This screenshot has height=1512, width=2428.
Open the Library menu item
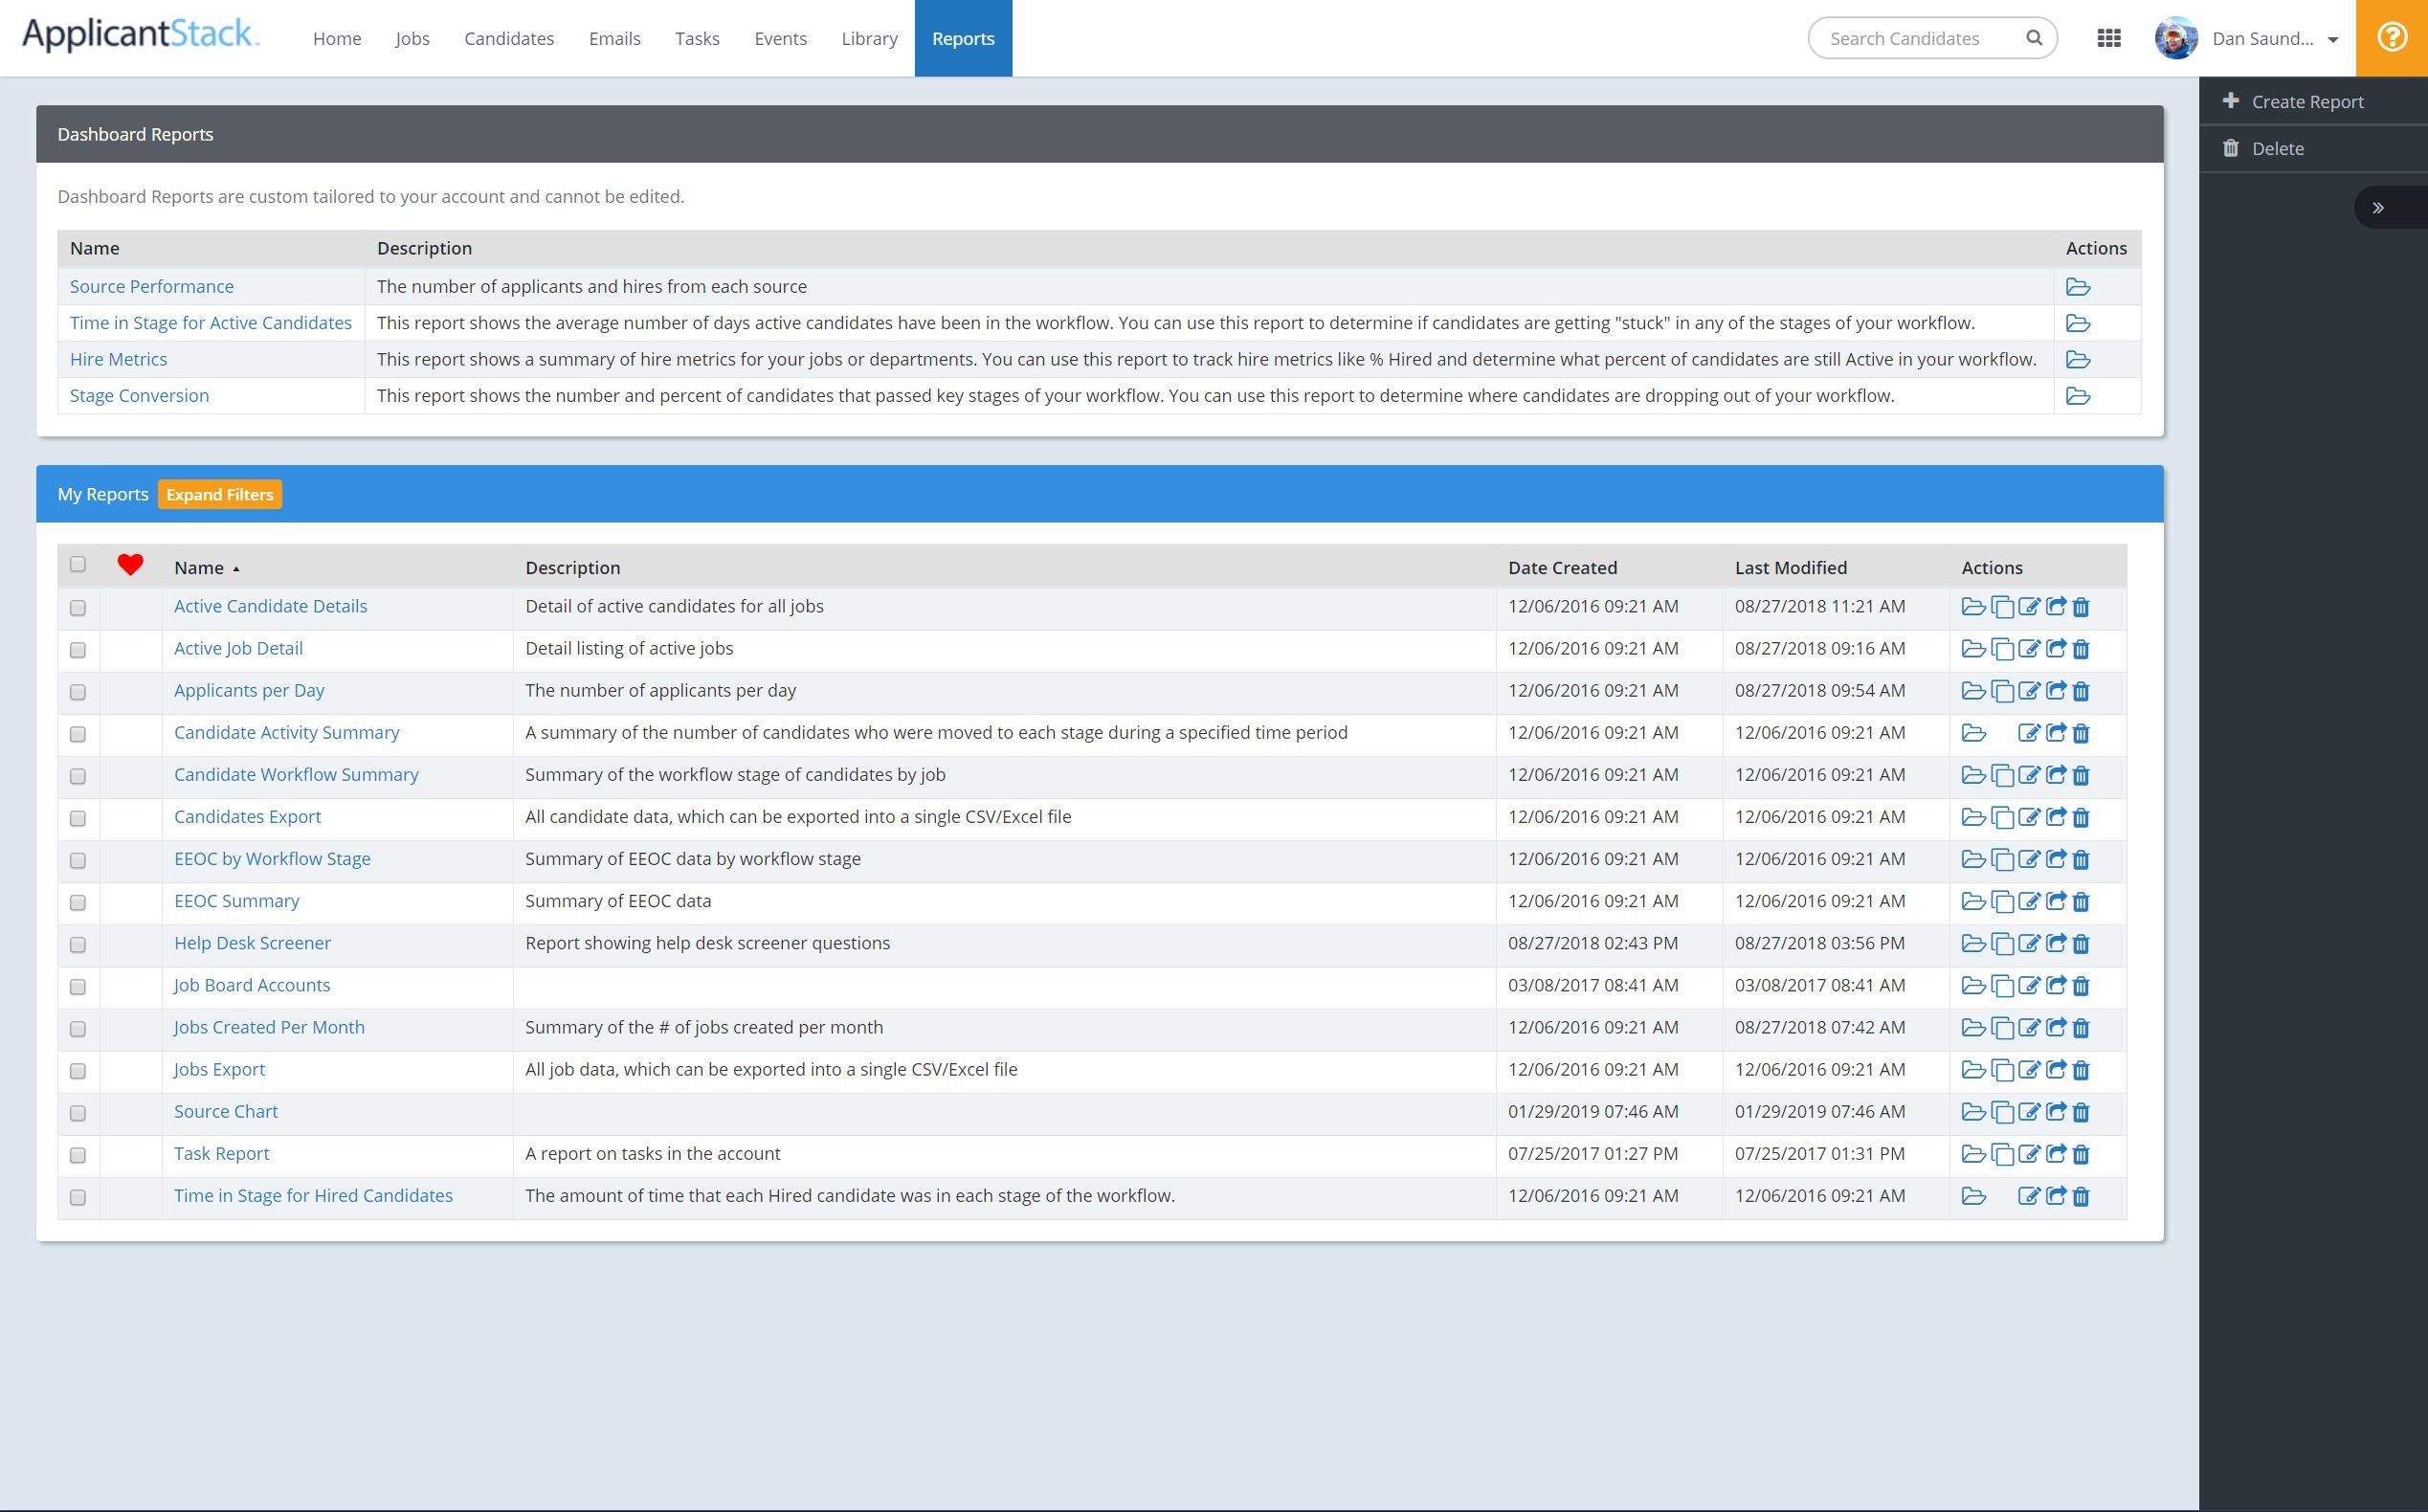click(869, 38)
